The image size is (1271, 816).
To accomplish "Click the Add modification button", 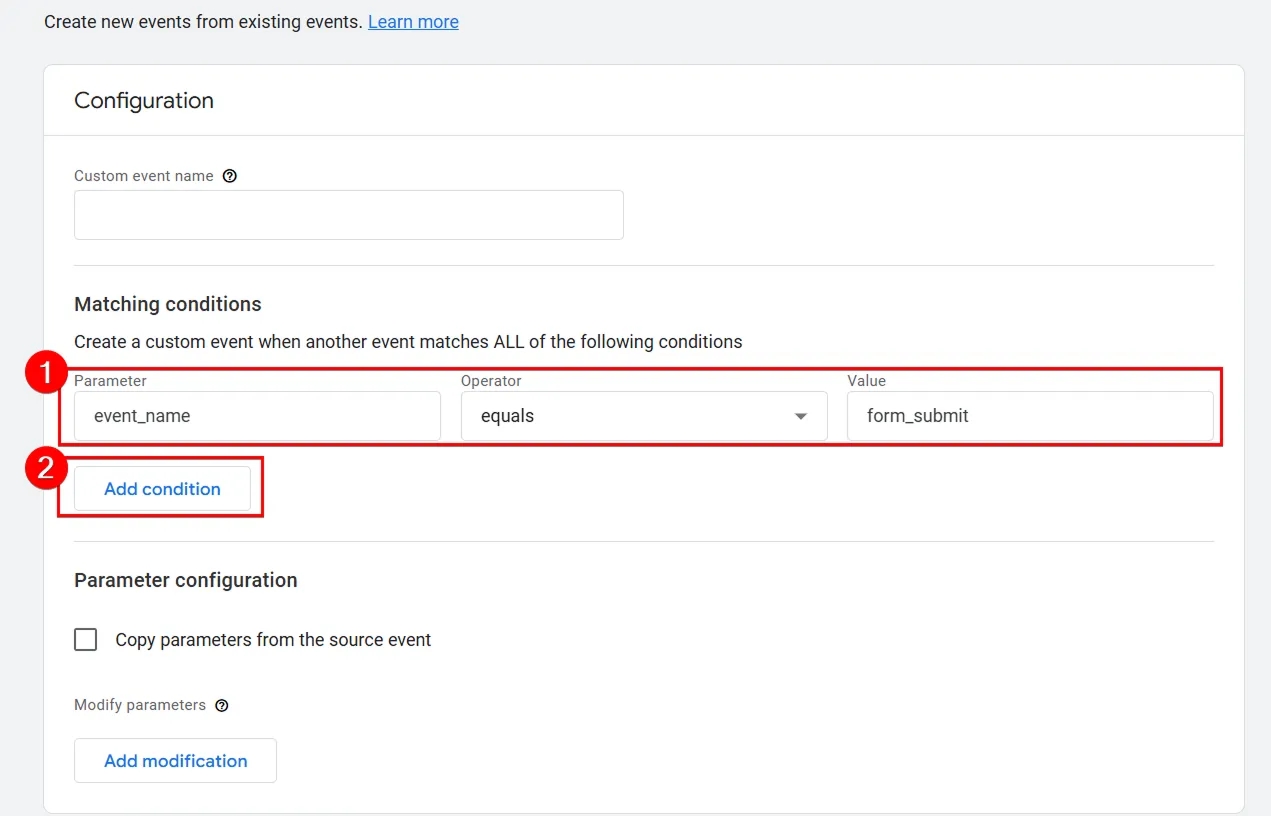I will 175,761.
